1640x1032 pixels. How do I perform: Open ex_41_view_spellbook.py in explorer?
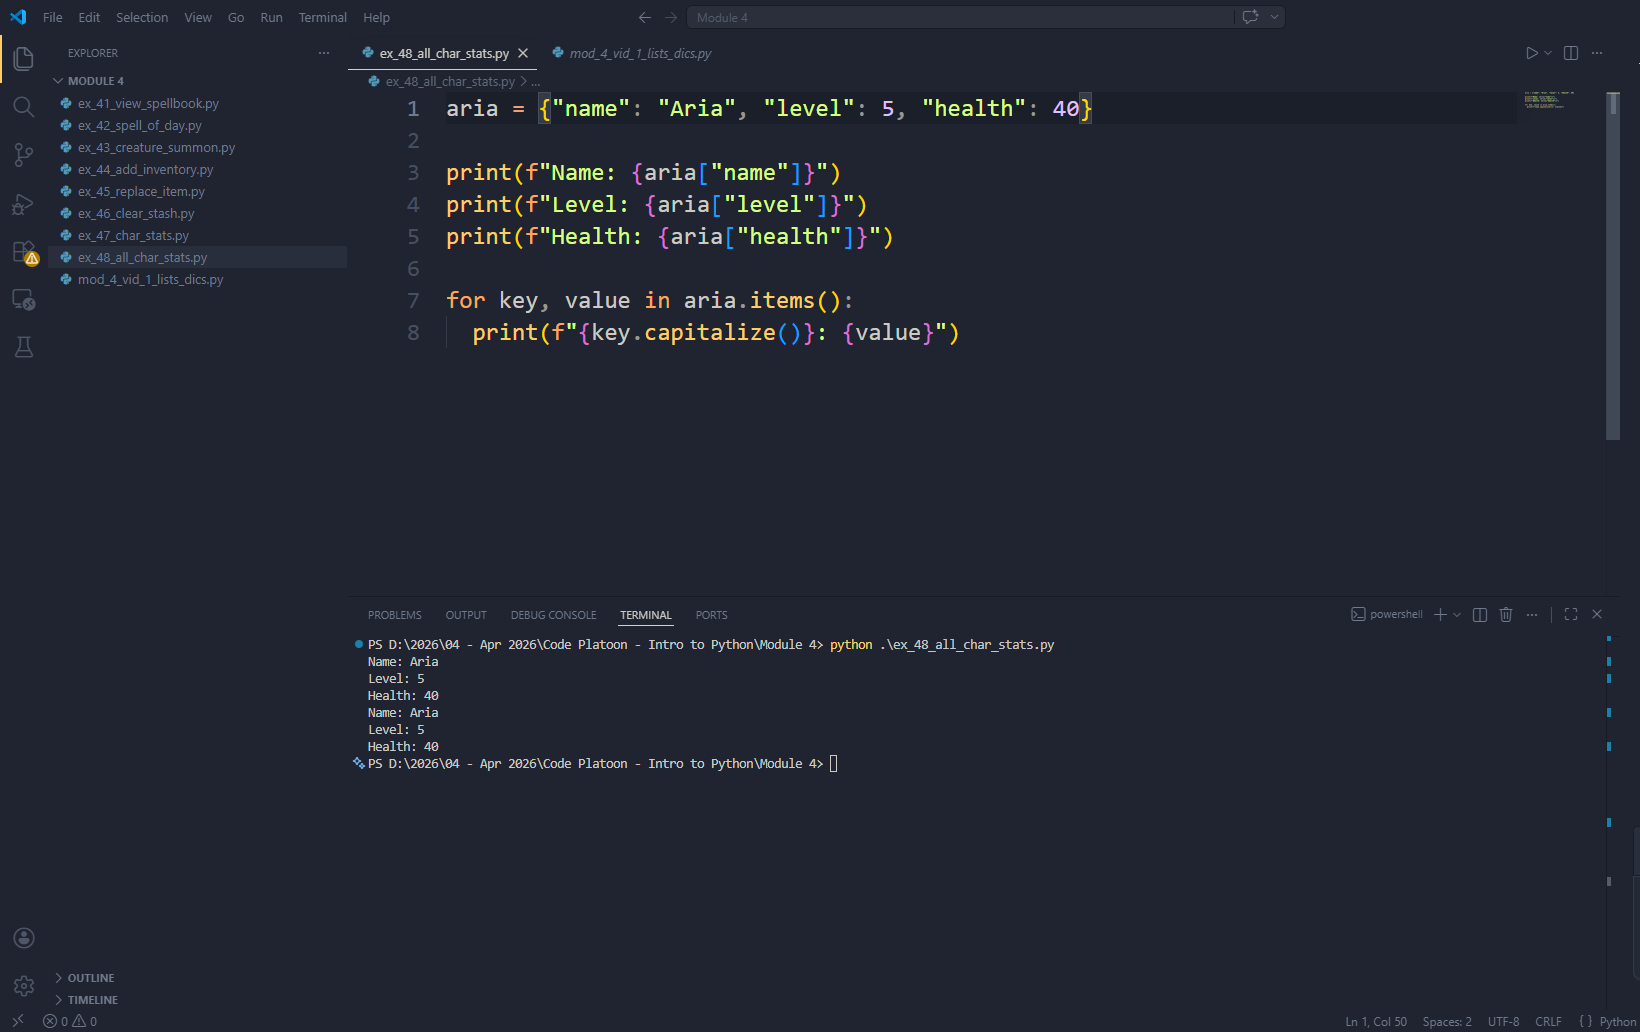pyautogui.click(x=198, y=103)
